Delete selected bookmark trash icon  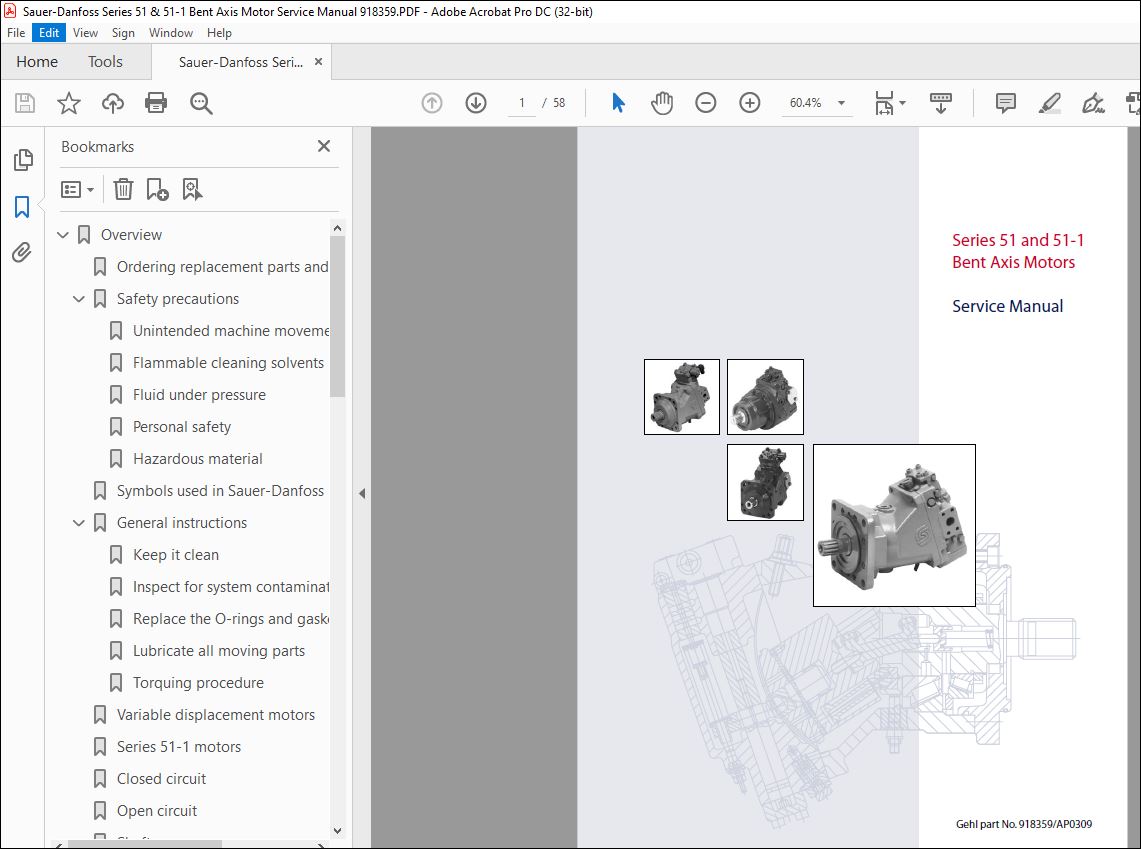coord(123,189)
